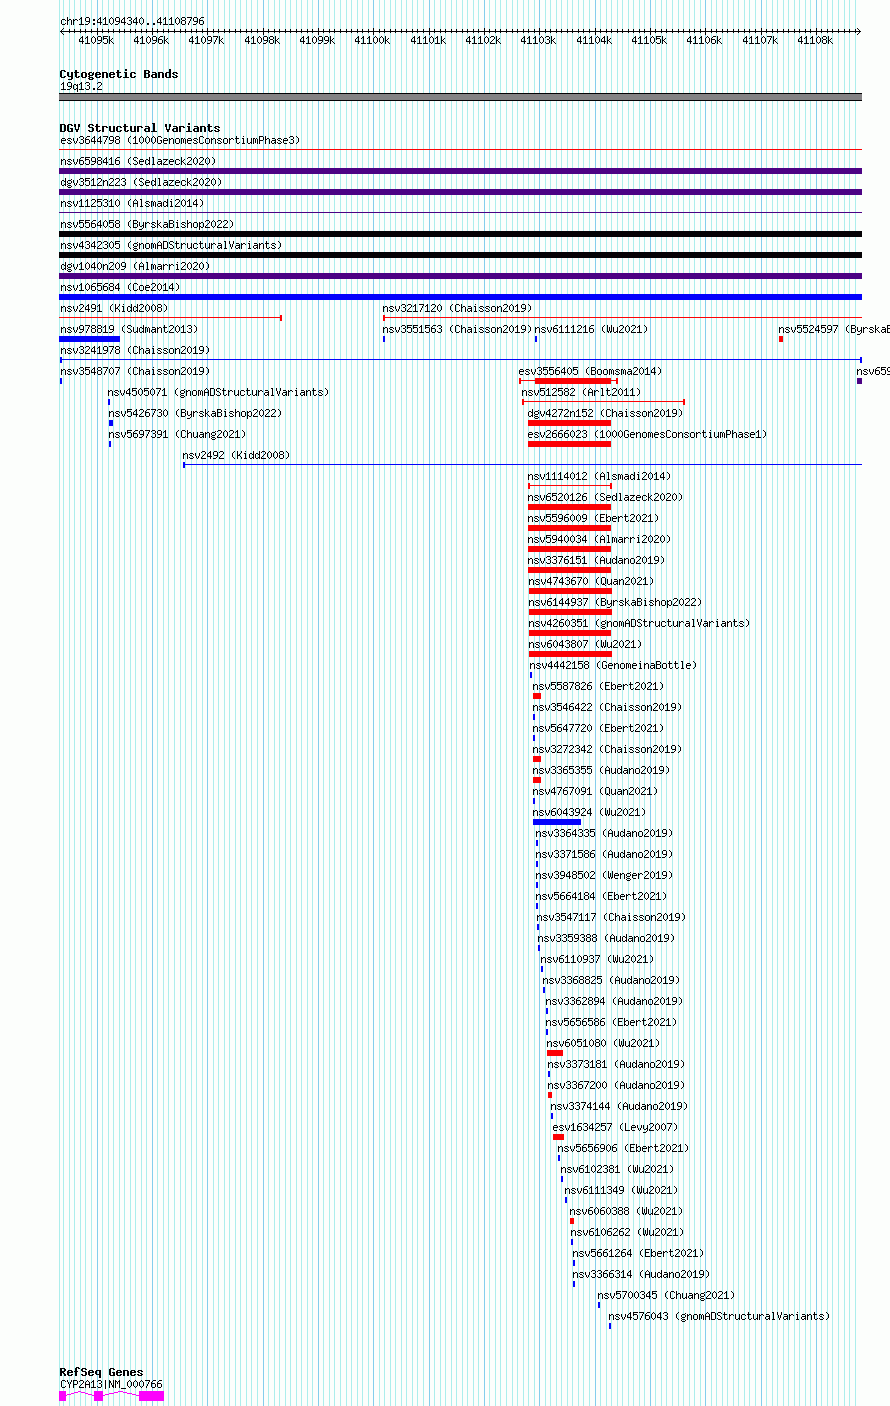
Task: Open variant nsv5564058 (ByrskaBishop2022)
Action: coord(147,224)
